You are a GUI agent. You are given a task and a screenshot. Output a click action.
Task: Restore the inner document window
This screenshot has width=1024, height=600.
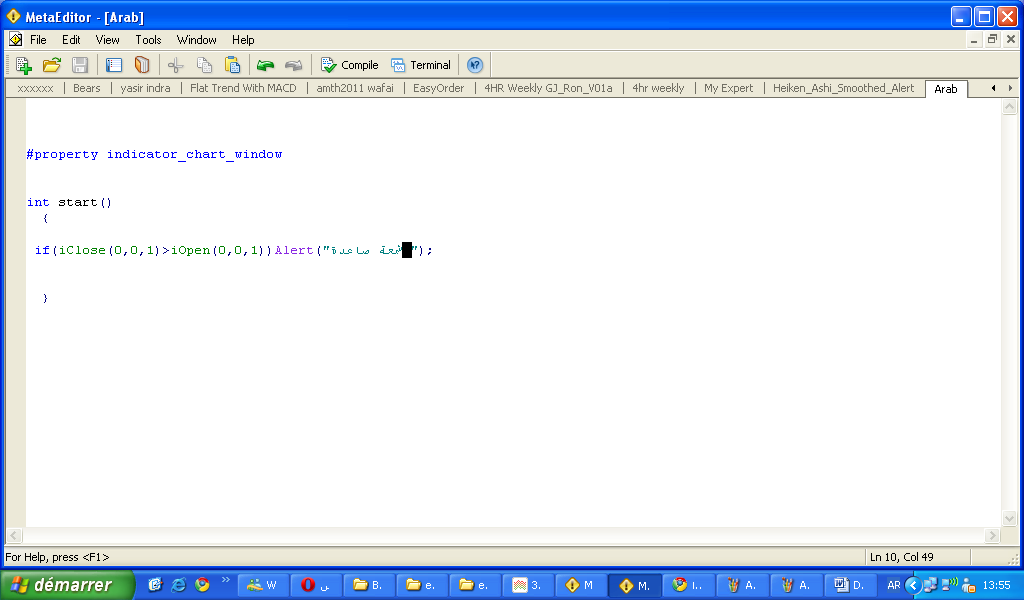[992, 40]
